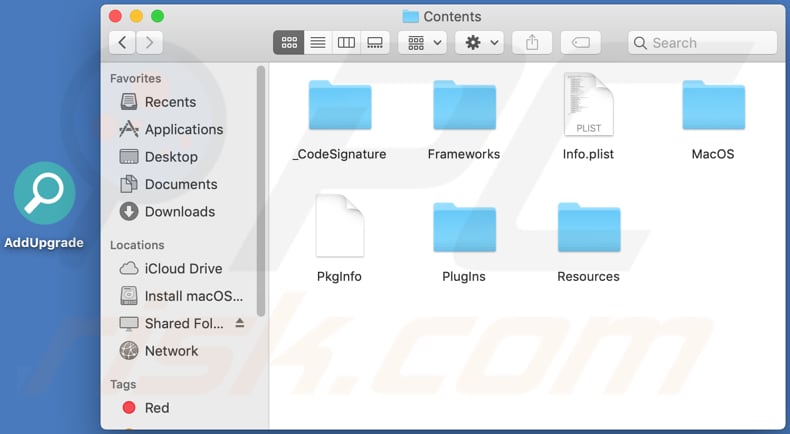Viewport: 790px width, 434px height.
Task: Select the PkgInfo file
Action: [x=339, y=228]
